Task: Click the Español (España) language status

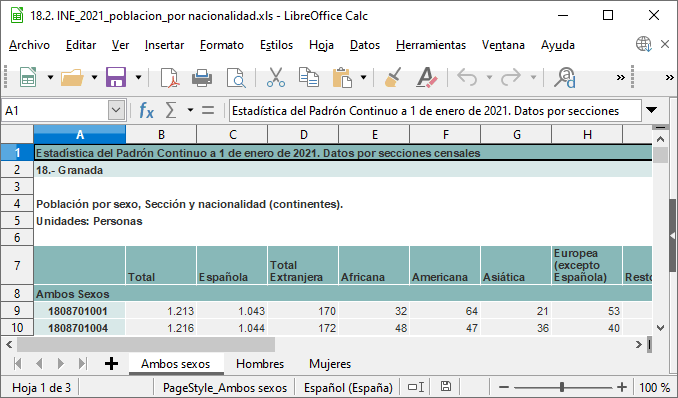Action: coord(348,387)
